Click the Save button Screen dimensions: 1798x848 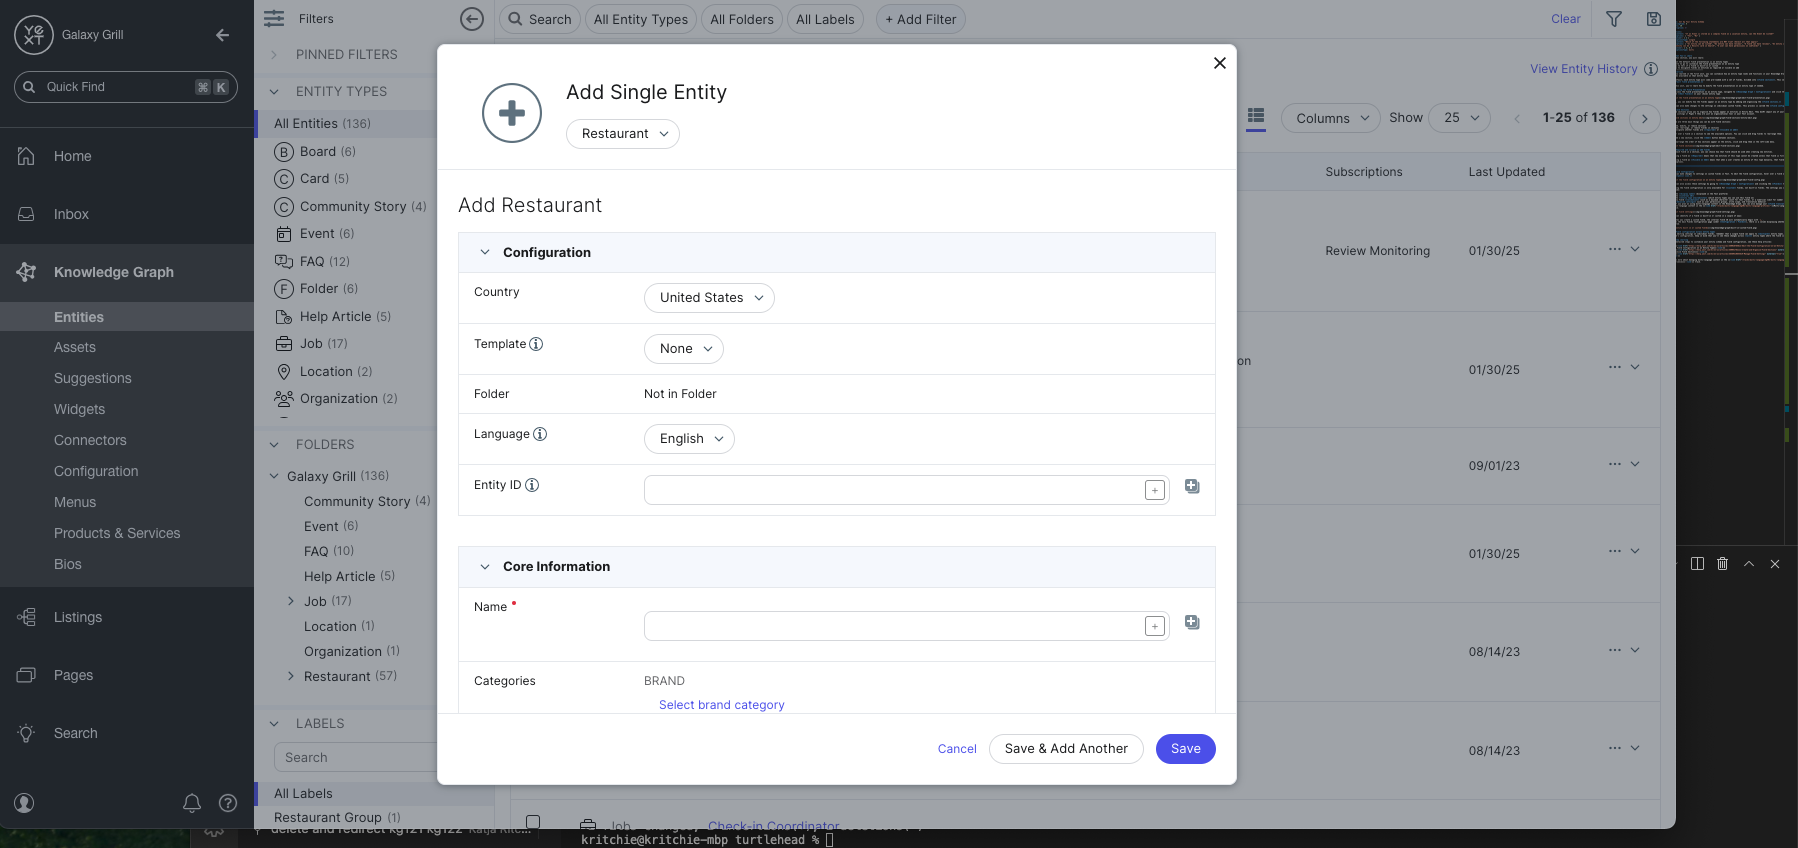tap(1186, 749)
